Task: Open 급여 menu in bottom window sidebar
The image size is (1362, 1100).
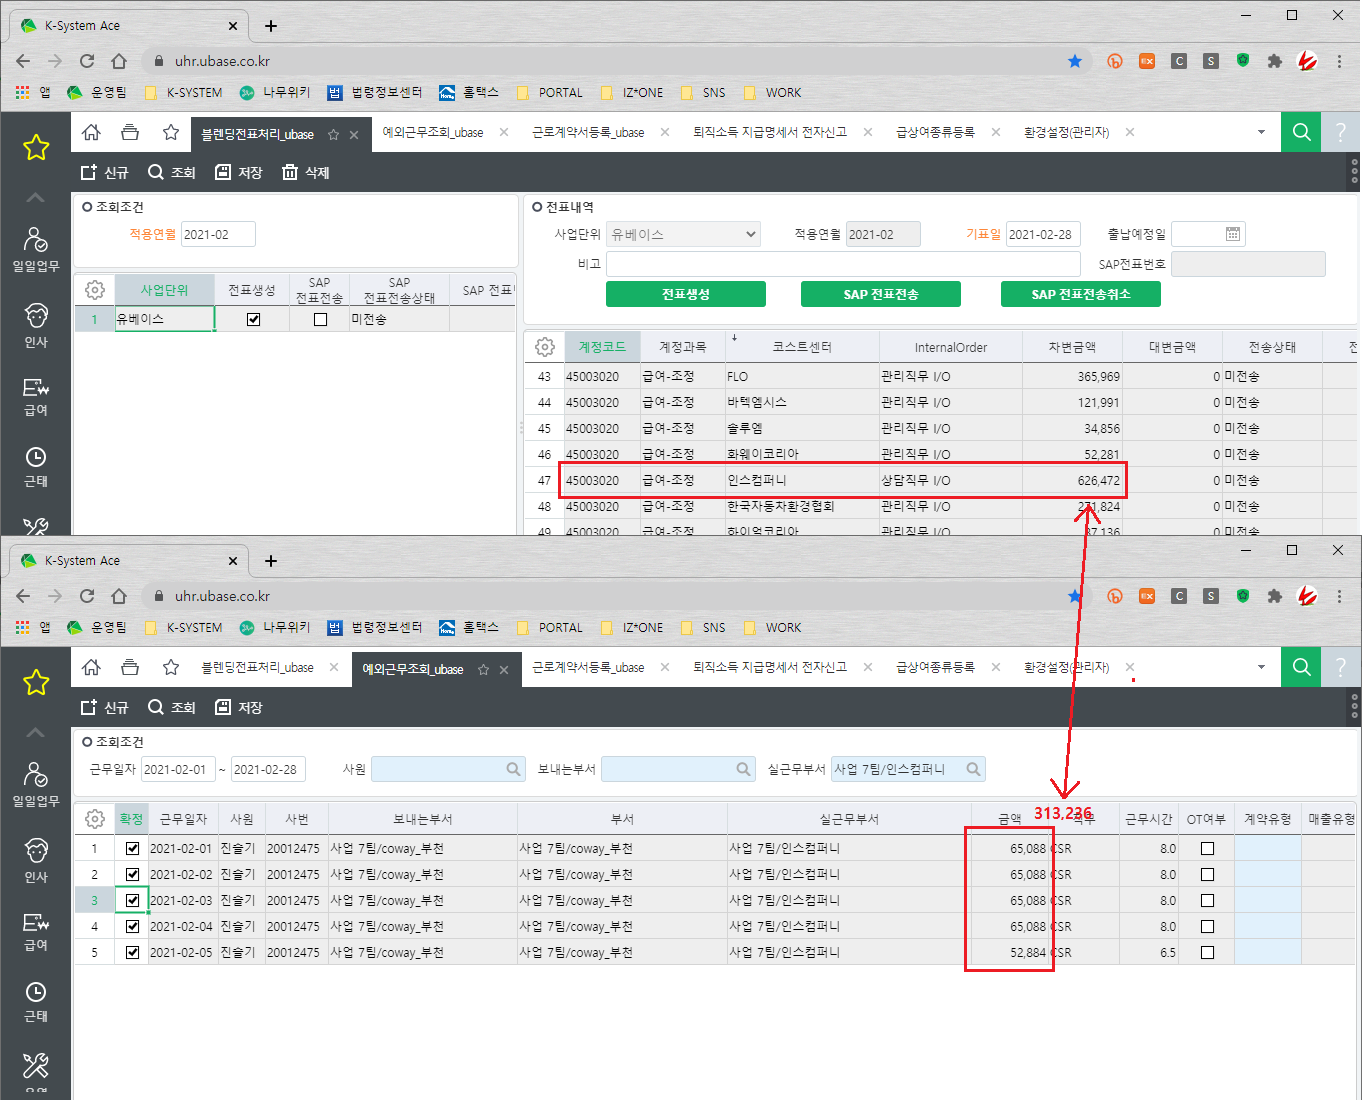Action: point(36,932)
